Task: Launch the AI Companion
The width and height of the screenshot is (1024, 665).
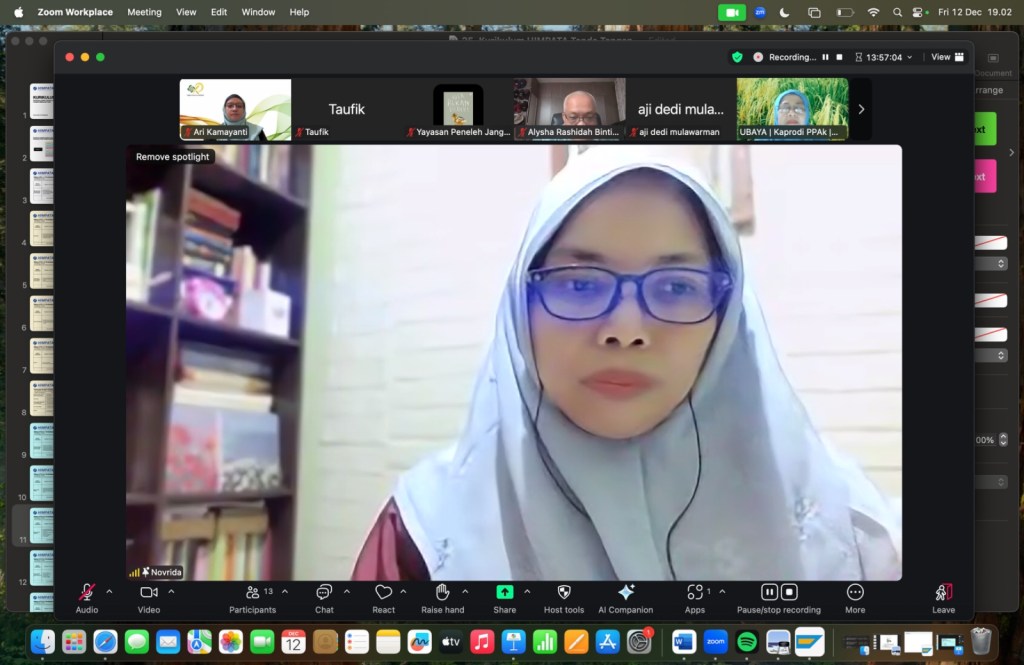Action: tap(626, 592)
